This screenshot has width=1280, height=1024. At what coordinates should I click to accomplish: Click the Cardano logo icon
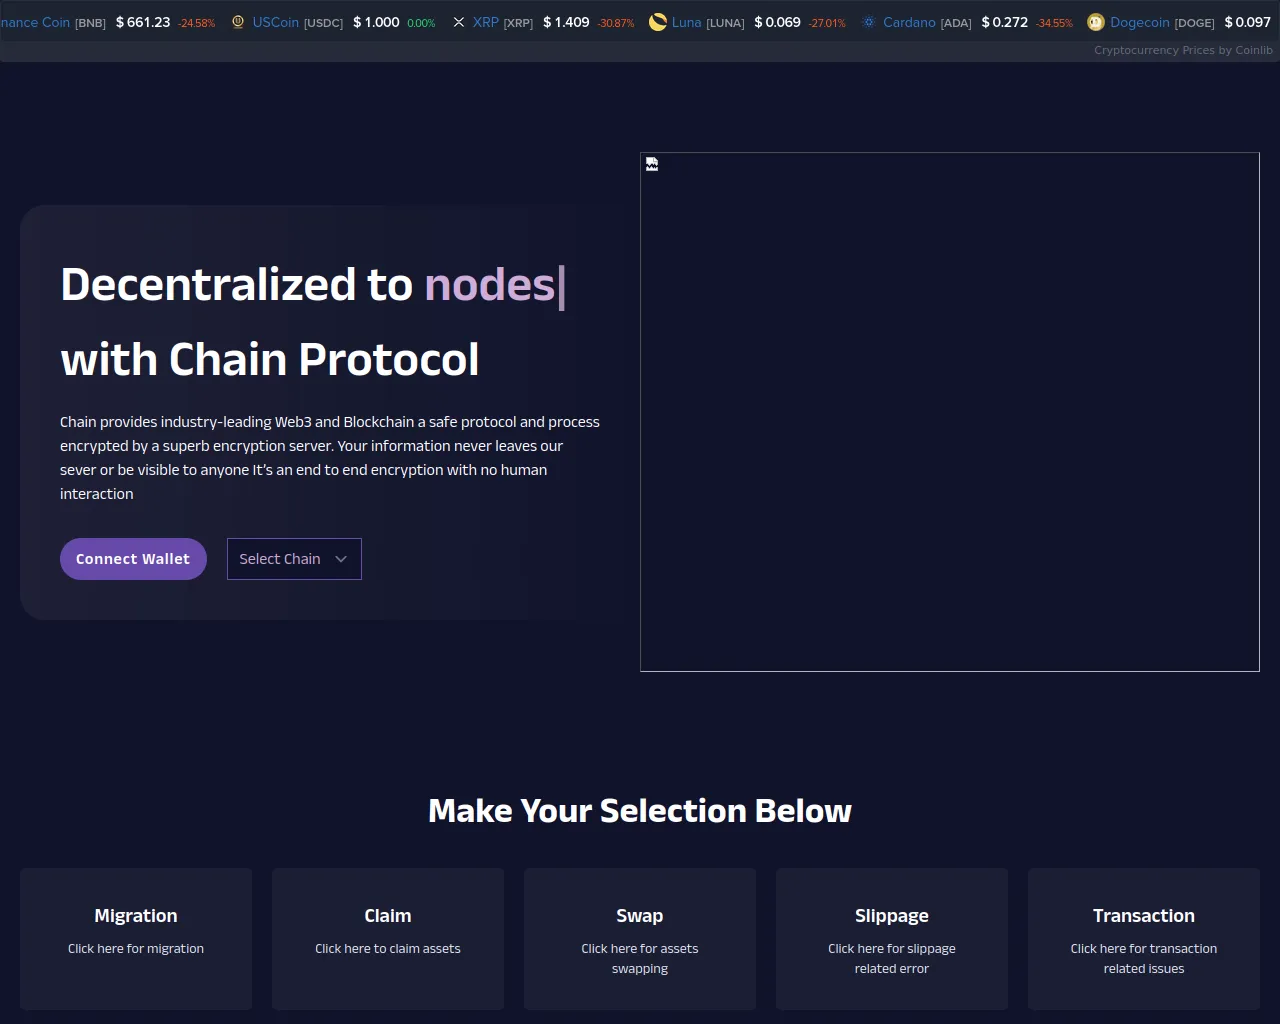868,22
